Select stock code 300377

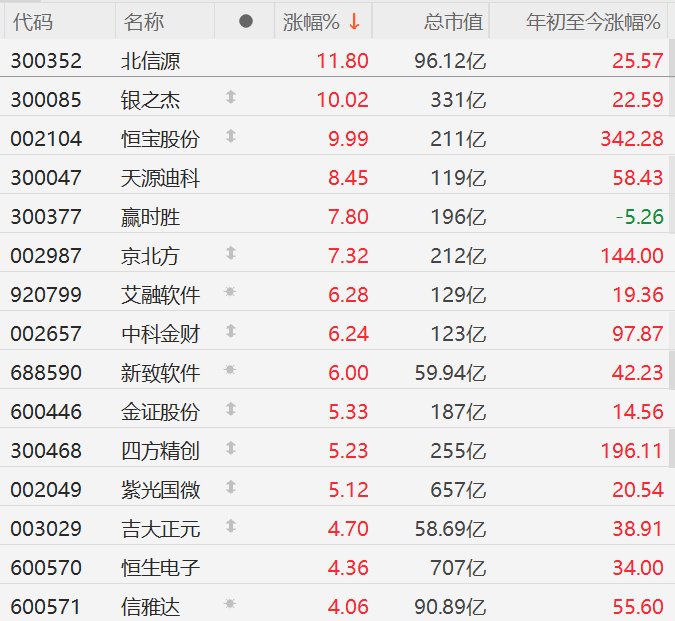pyautogui.click(x=46, y=217)
